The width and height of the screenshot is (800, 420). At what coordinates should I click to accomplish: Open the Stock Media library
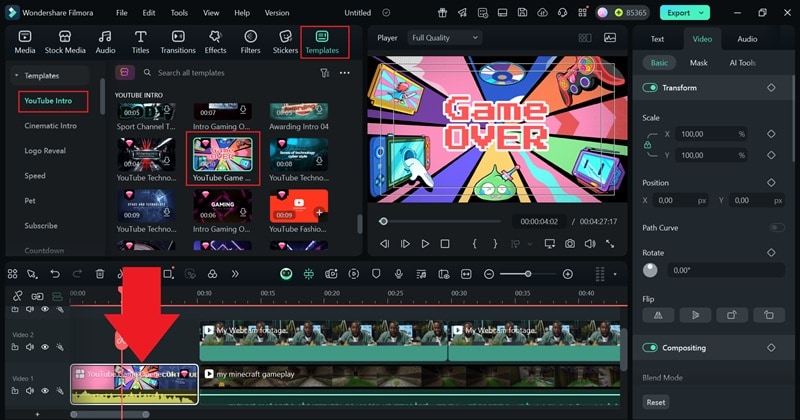pyautogui.click(x=65, y=42)
